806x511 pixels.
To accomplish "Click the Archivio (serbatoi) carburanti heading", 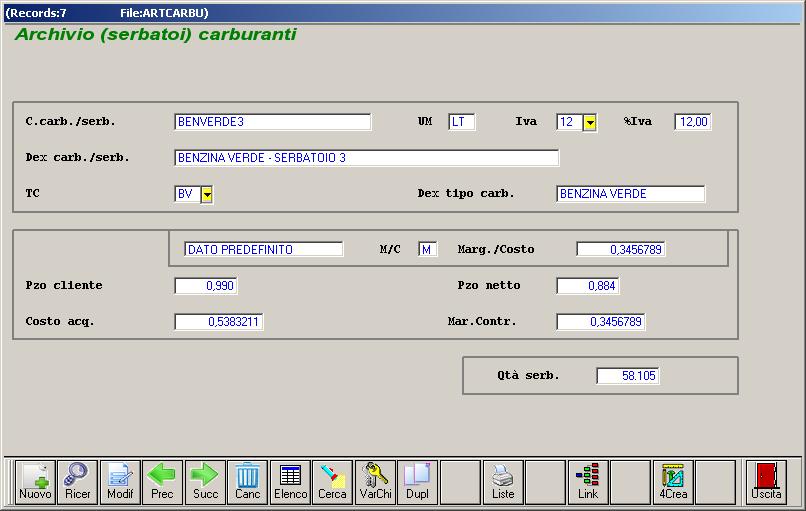I will coord(156,34).
